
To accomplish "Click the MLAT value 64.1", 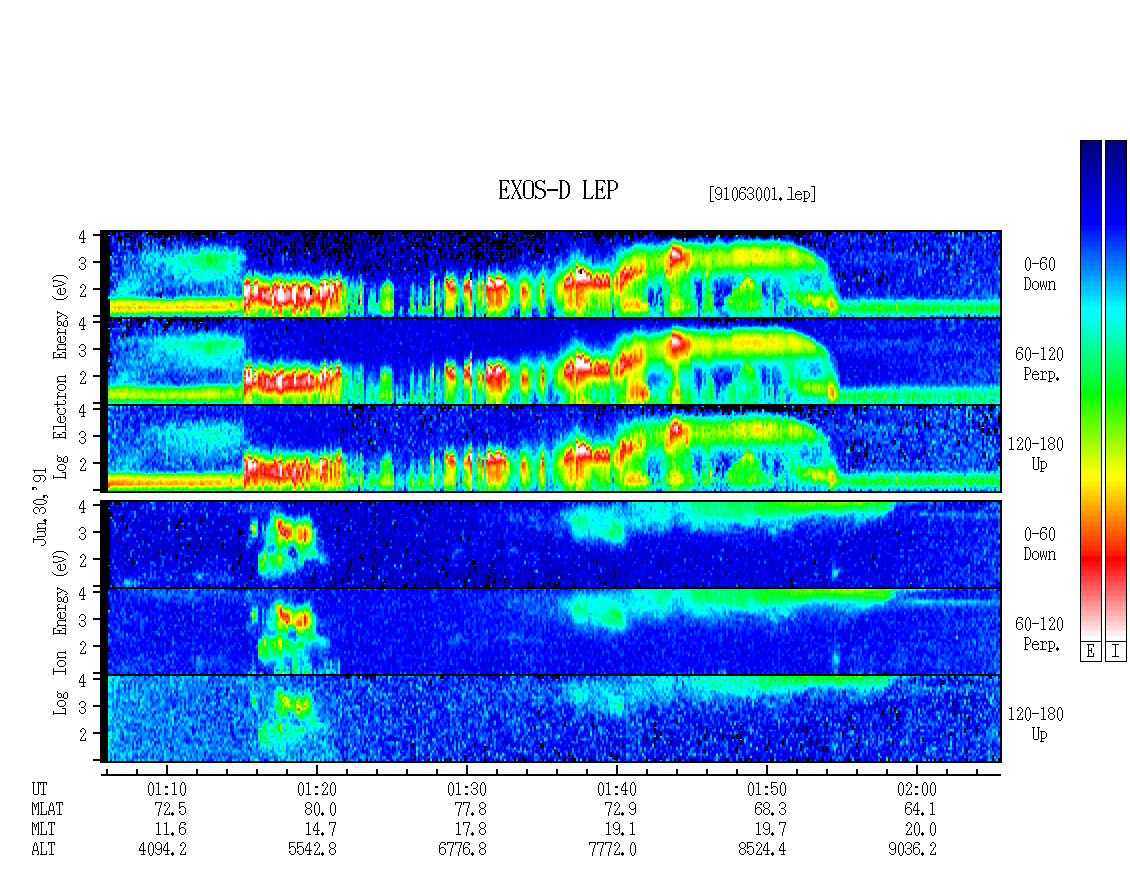I will [920, 809].
